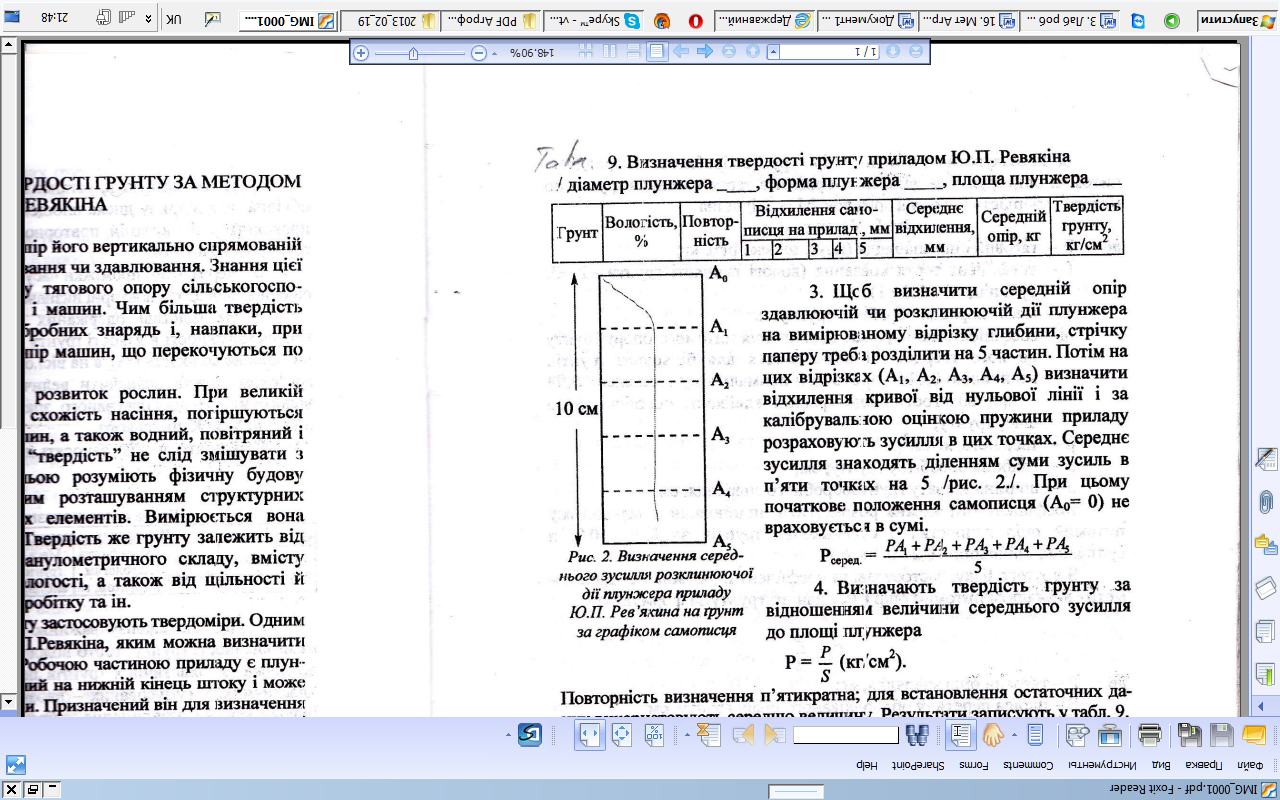Open the Forms menu
This screenshot has width=1280, height=800.
[x=973, y=765]
